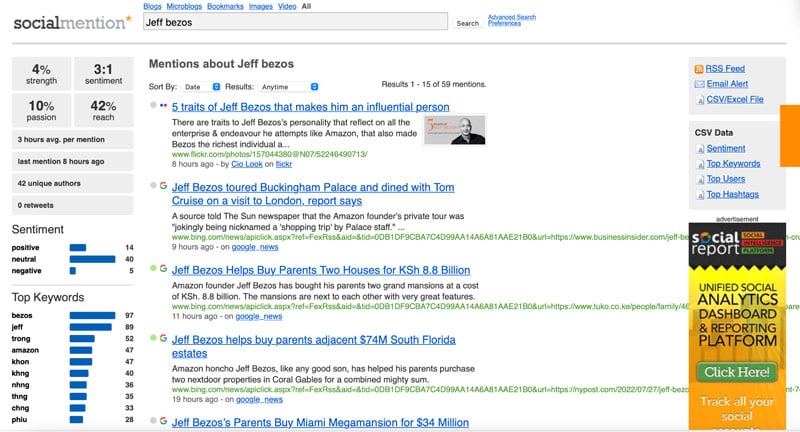Click the 3:1 sentiment box

pos(104,74)
